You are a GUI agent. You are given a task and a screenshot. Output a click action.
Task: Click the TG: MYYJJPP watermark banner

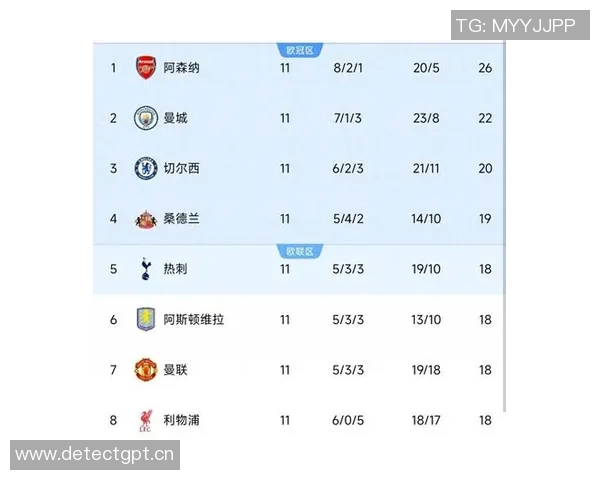point(515,26)
